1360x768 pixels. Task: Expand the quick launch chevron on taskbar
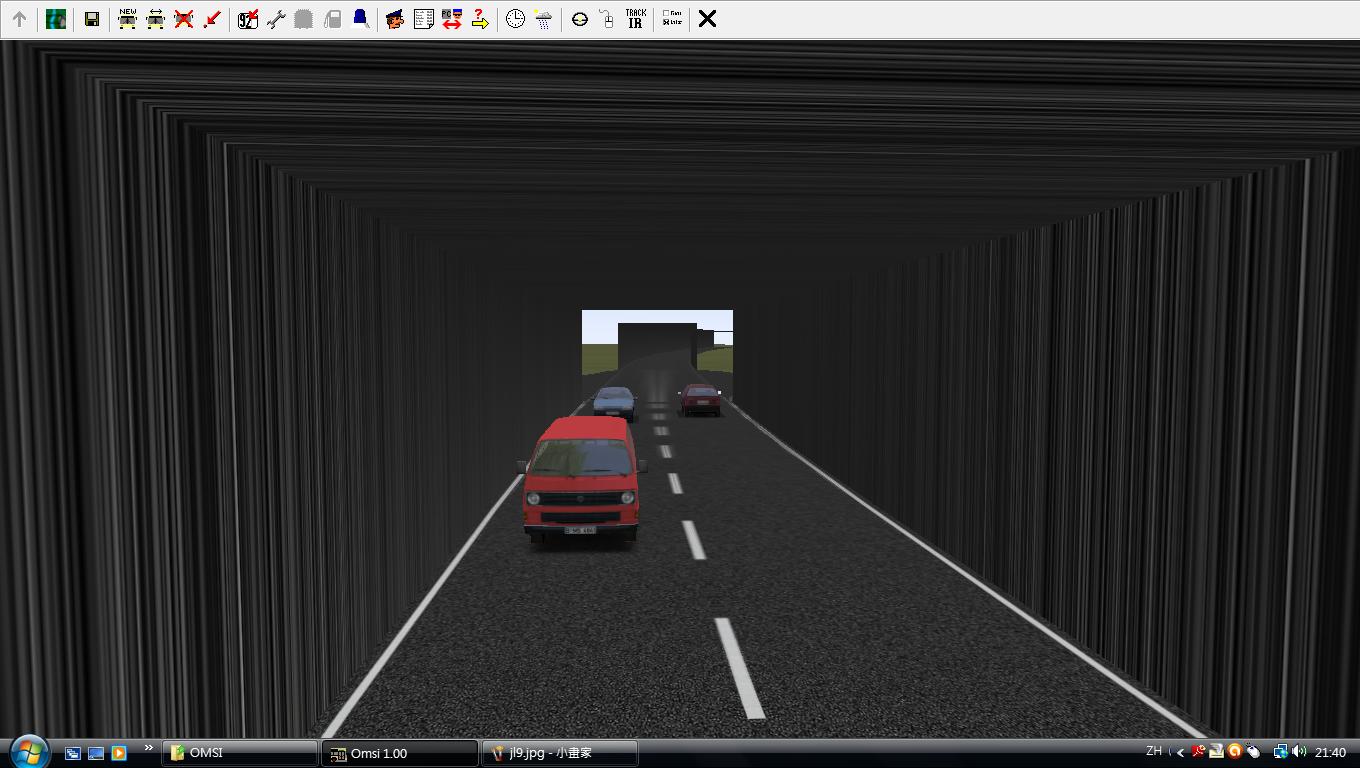(149, 748)
